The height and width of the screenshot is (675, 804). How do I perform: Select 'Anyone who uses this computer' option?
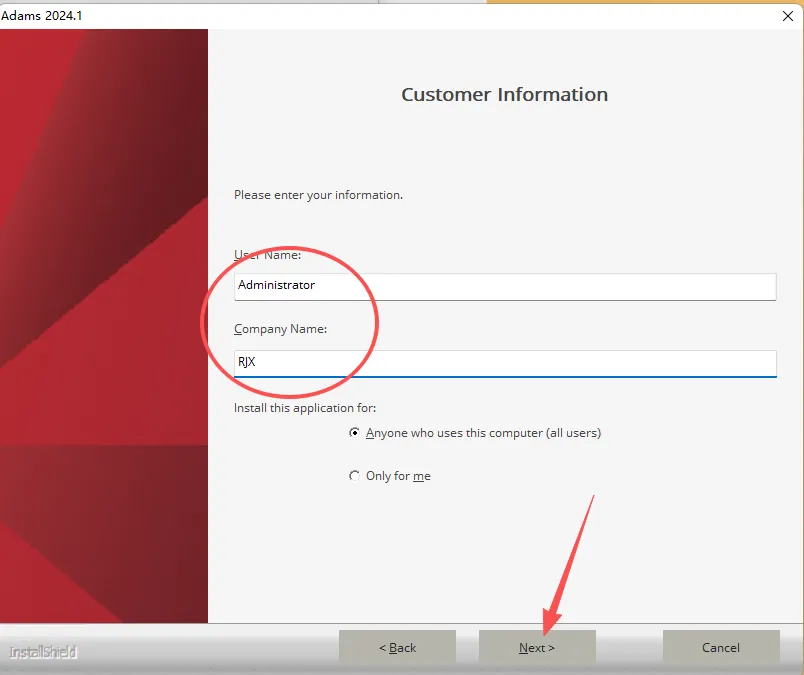pos(354,433)
